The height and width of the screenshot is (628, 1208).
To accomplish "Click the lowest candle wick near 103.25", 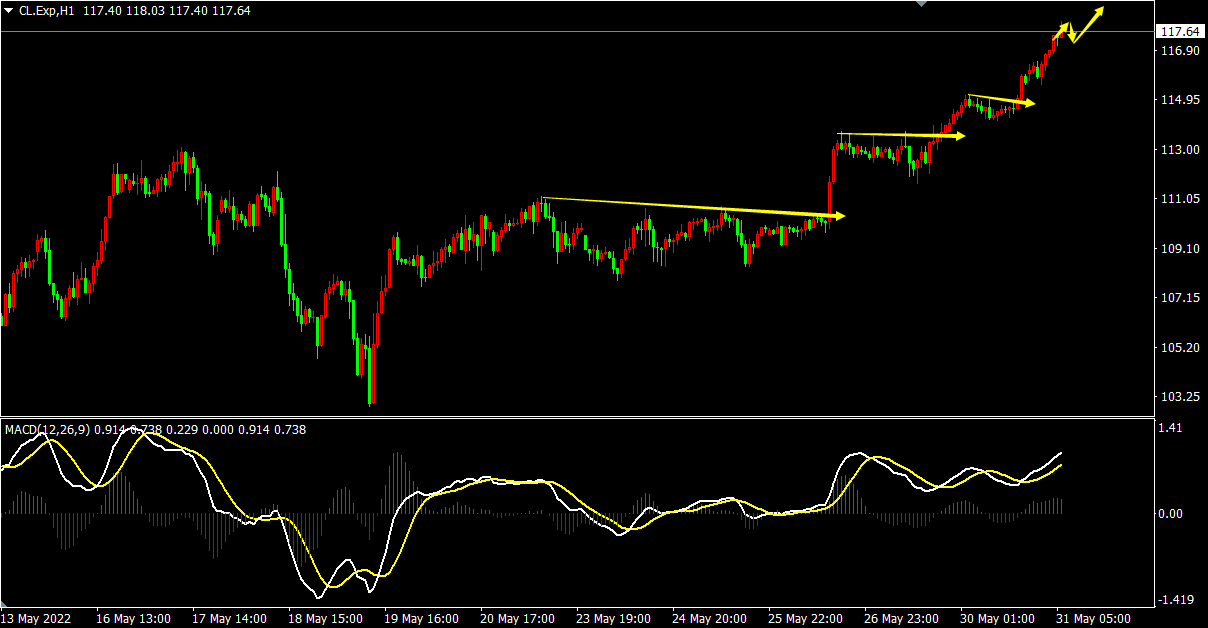I will [x=371, y=400].
